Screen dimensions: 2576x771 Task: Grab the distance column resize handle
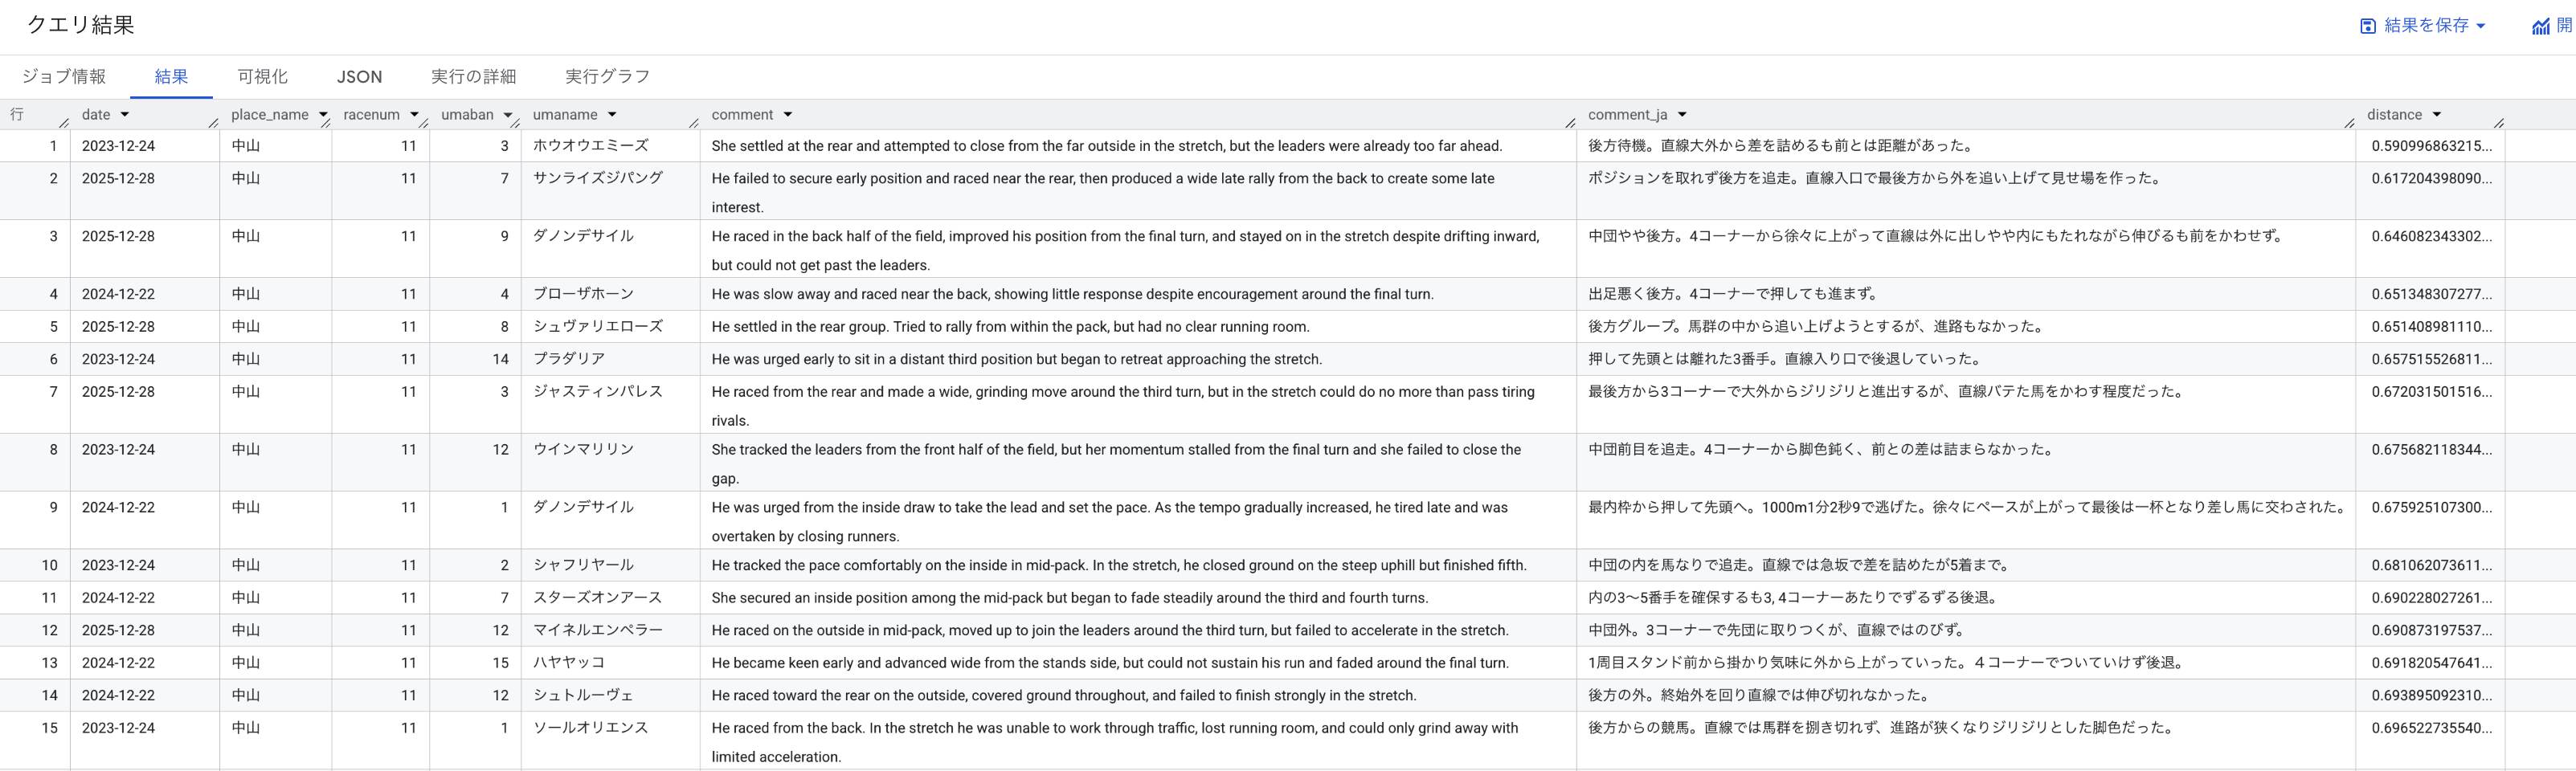2498,123
